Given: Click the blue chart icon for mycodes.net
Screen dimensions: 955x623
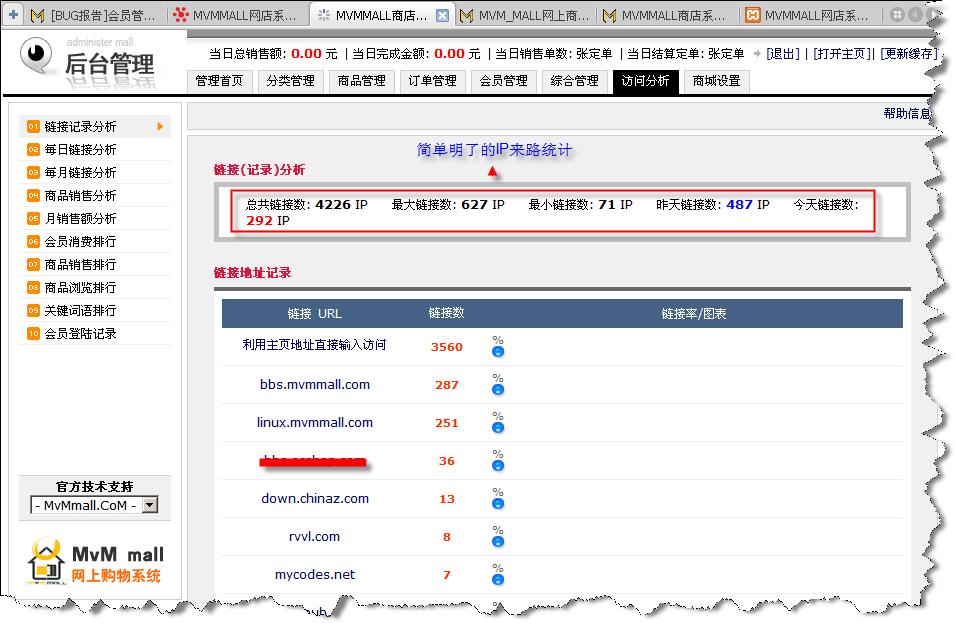Looking at the screenshot, I should pos(498,579).
